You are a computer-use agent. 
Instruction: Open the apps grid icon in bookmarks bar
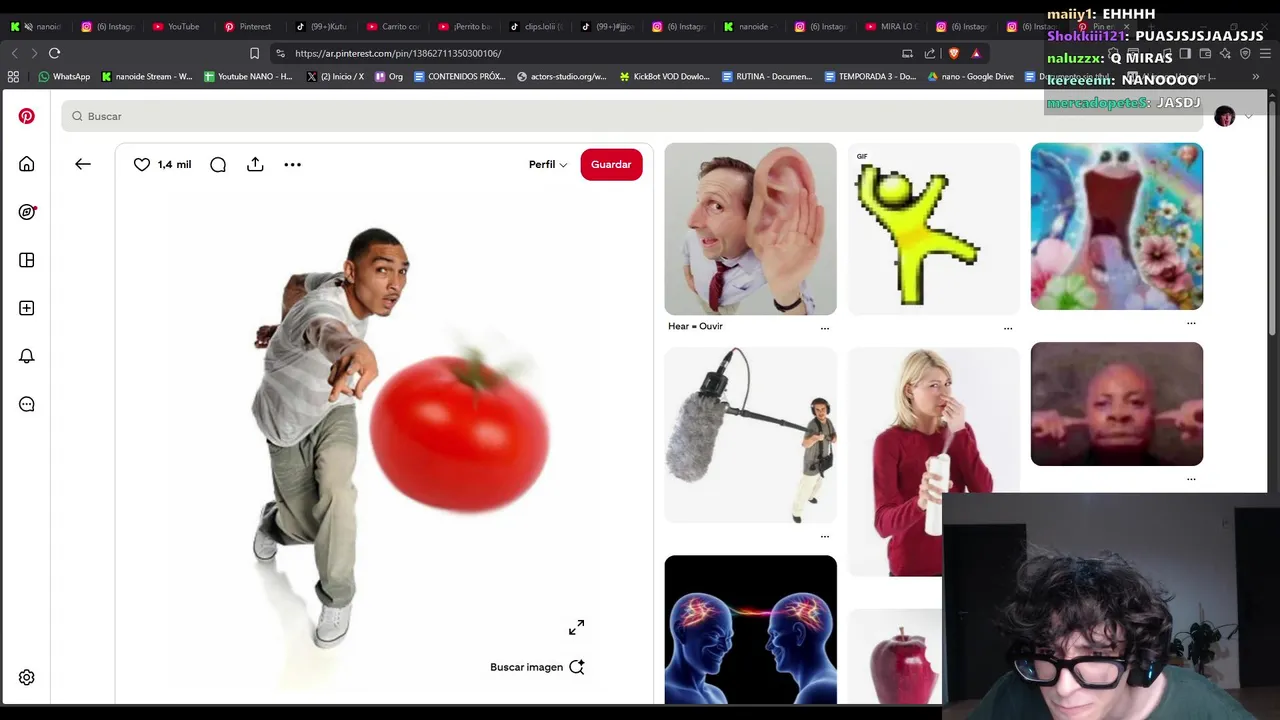tap(13, 76)
